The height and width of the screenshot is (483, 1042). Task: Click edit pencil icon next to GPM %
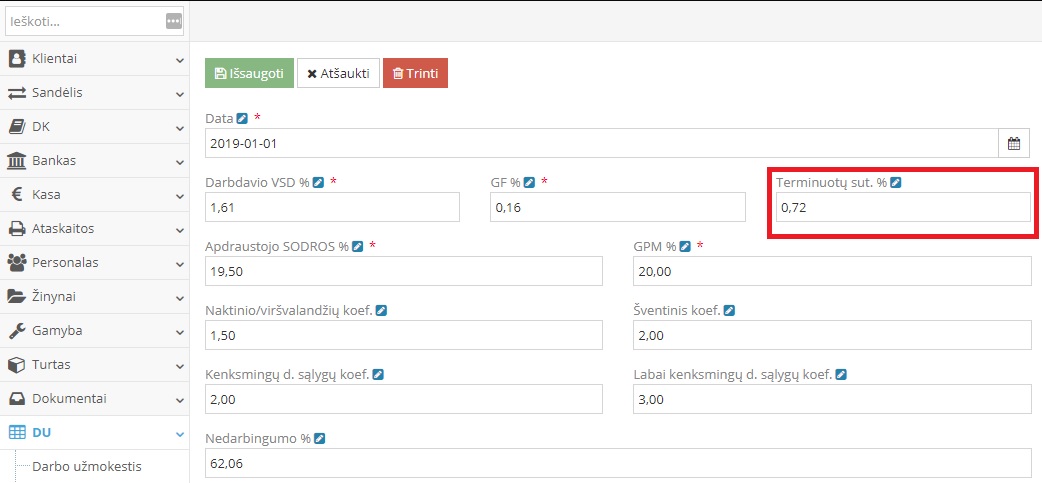(685, 246)
